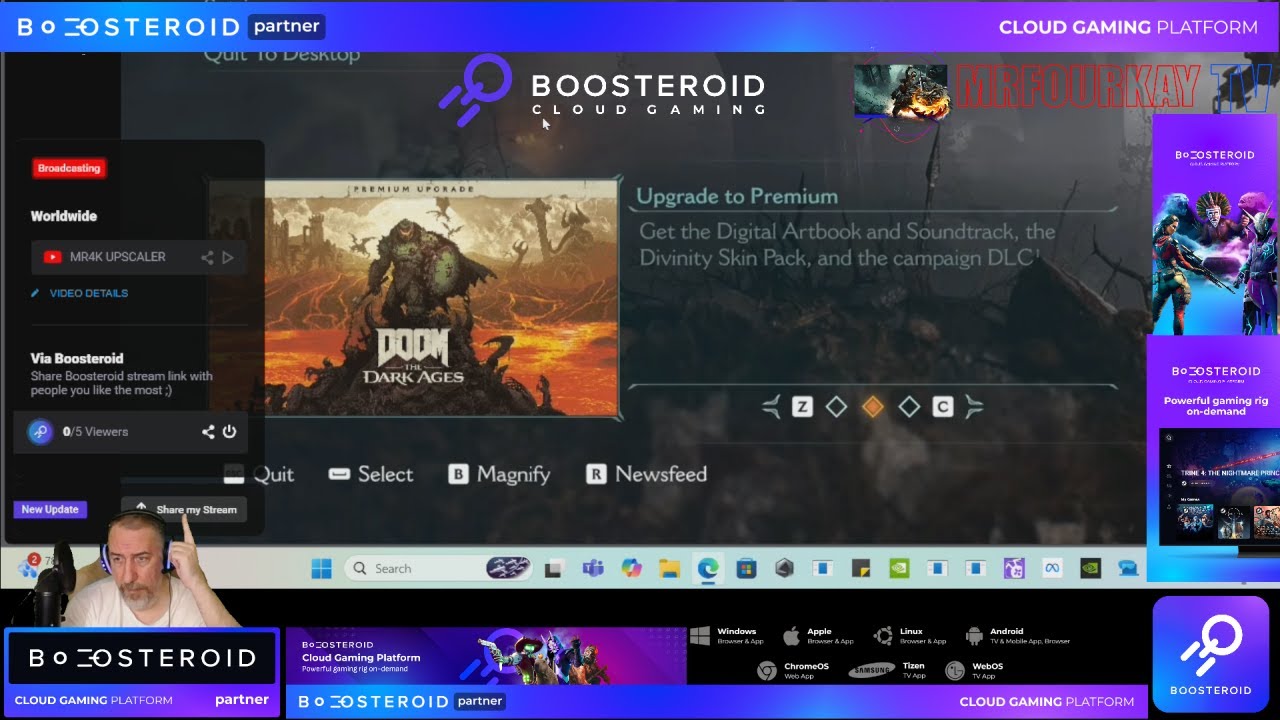This screenshot has height=720, width=1280.
Task: Select the highlighted orange diamond page indicator
Action: [x=873, y=407]
